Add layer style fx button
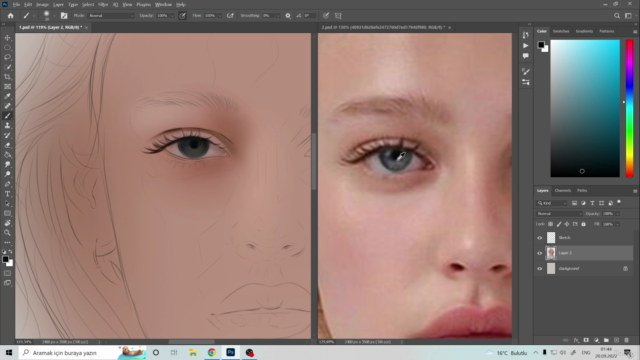 [x=576, y=340]
